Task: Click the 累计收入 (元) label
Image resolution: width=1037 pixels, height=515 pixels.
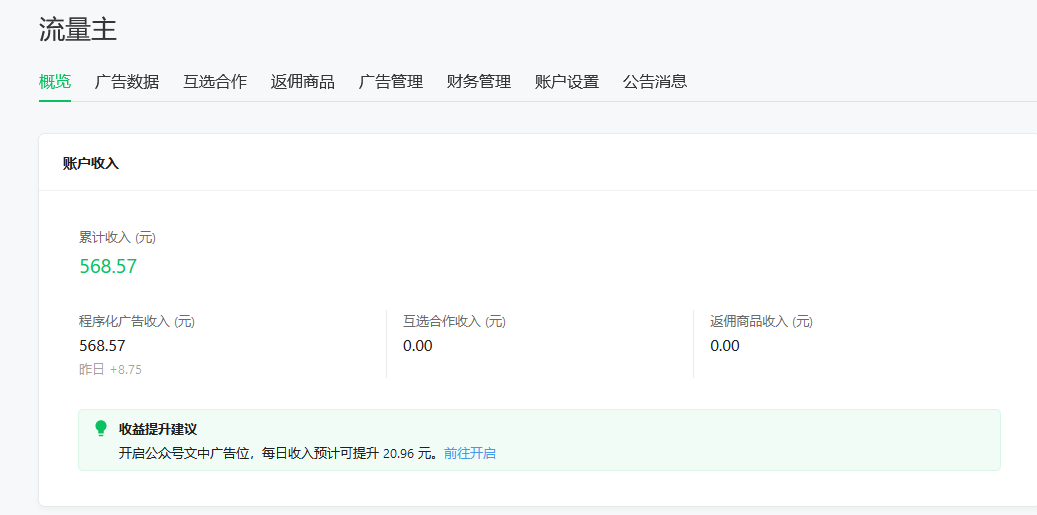Action: [118, 238]
